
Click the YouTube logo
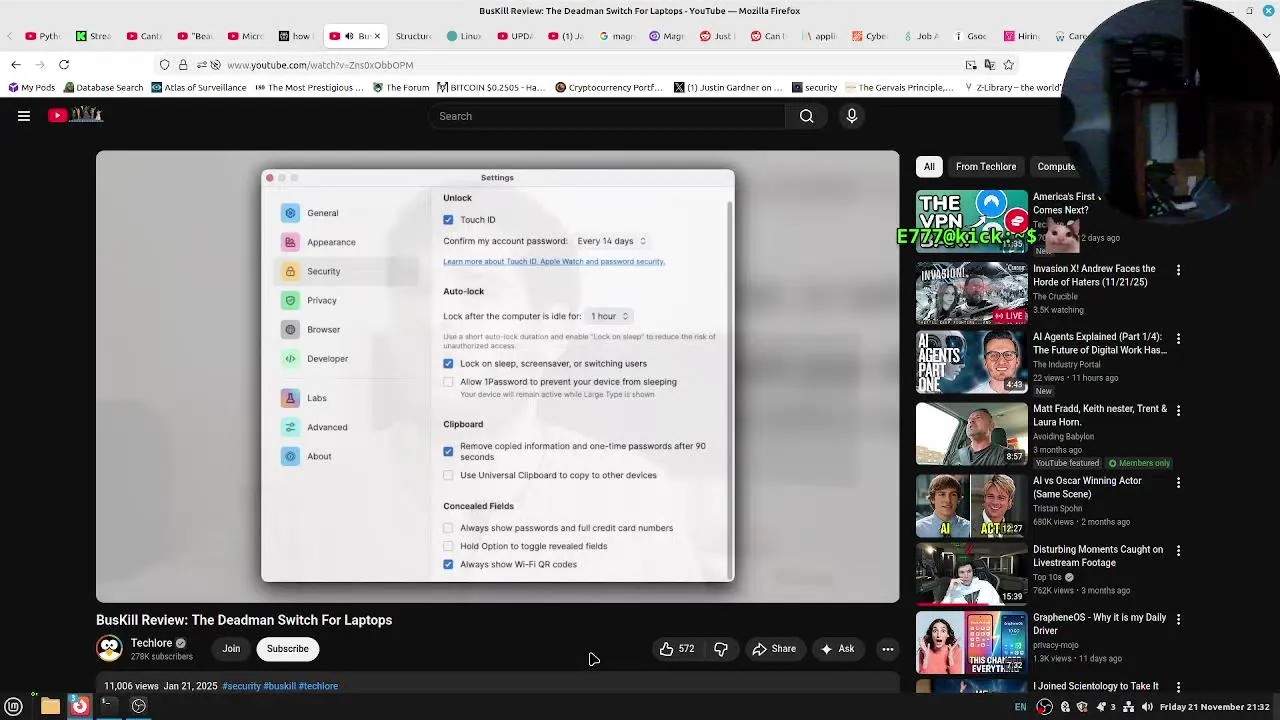click(x=75, y=115)
